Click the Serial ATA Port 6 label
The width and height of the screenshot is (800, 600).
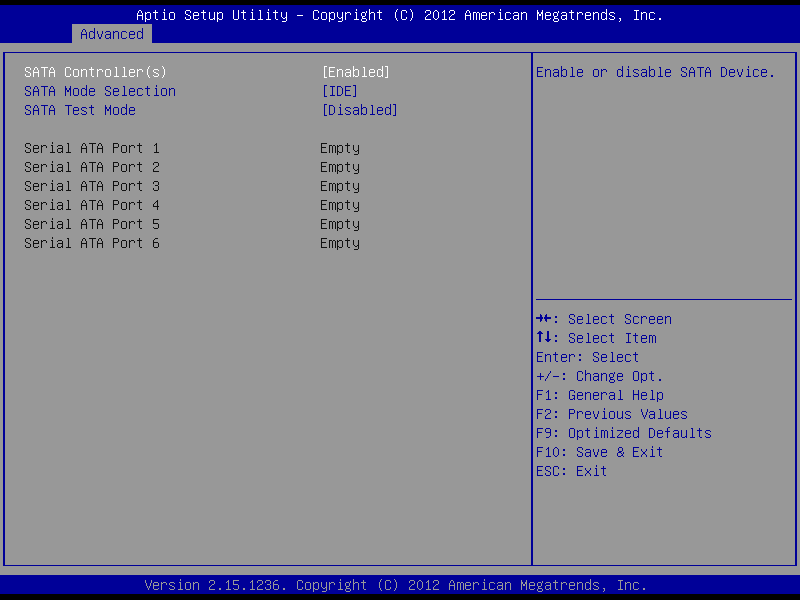pyautogui.click(x=91, y=243)
